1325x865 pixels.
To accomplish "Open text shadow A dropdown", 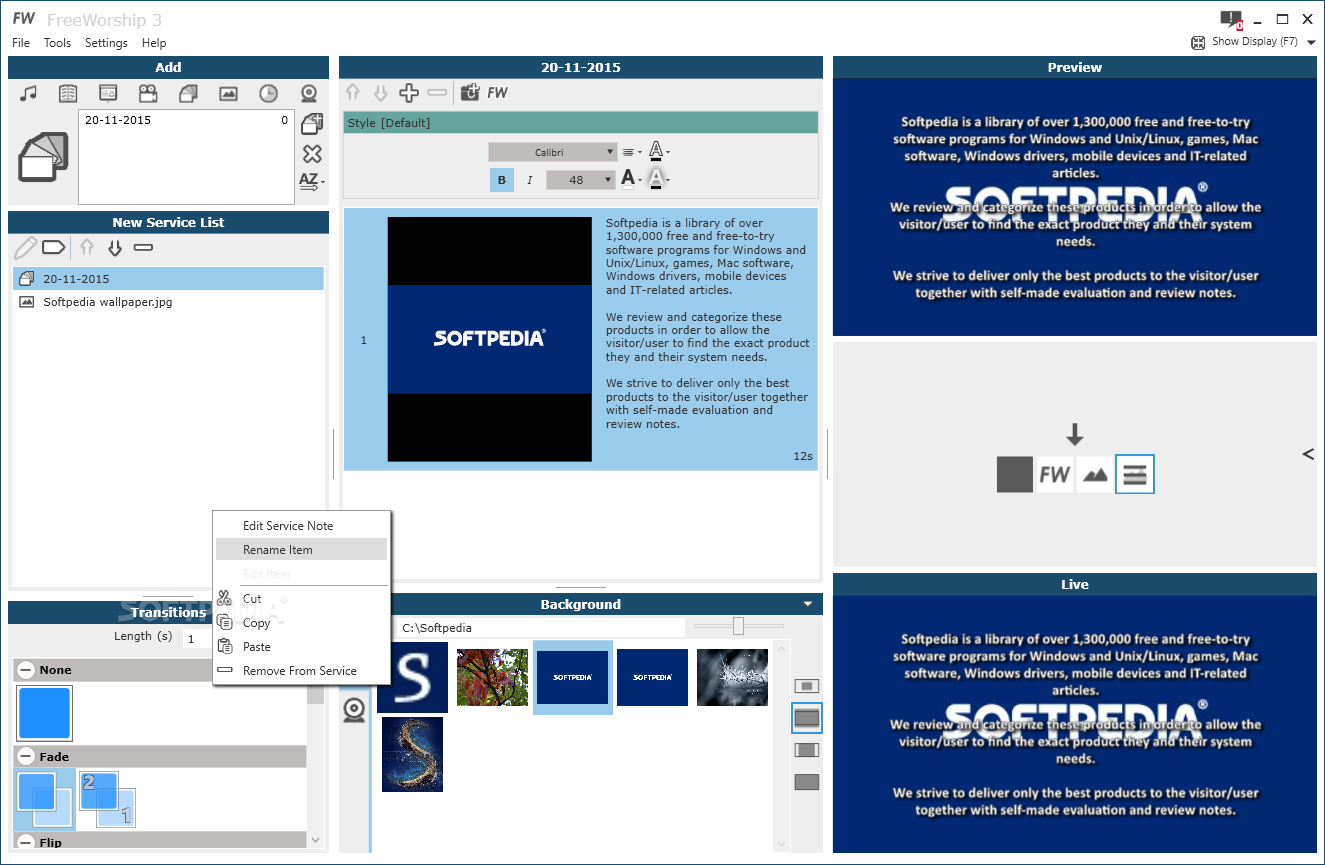I will coord(659,179).
